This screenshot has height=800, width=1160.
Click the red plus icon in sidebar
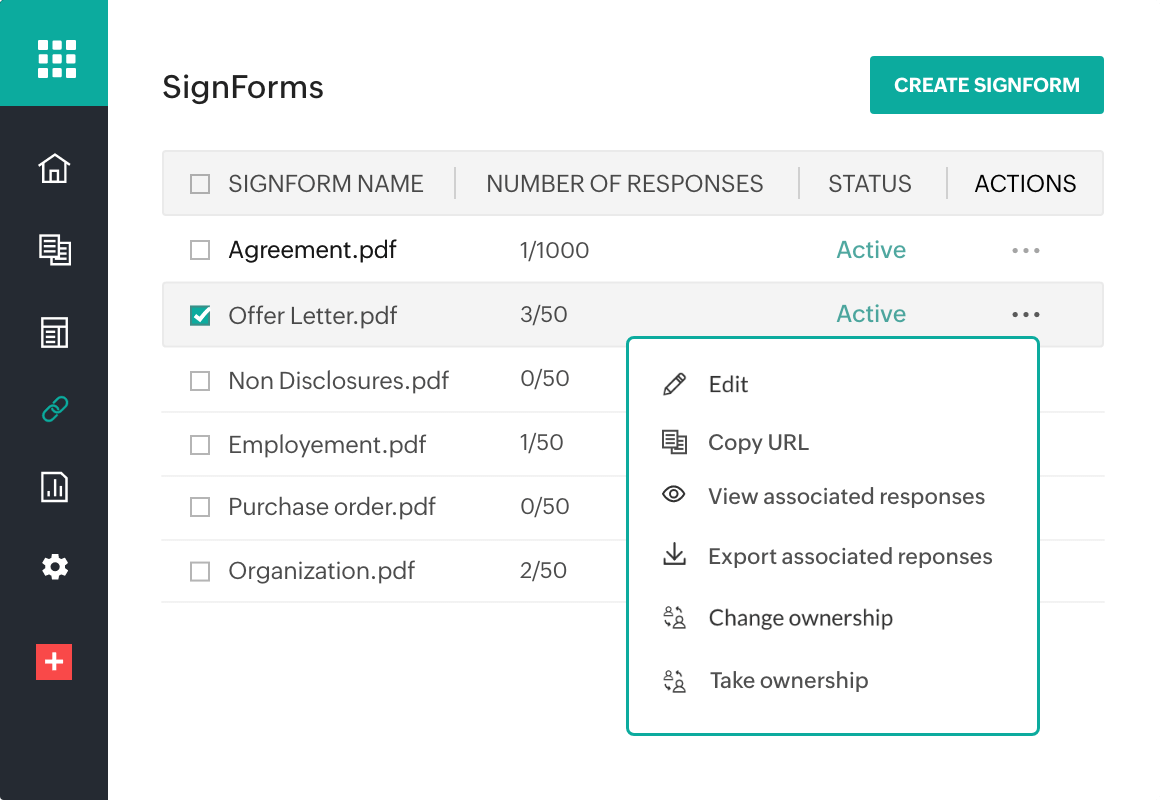pyautogui.click(x=54, y=662)
